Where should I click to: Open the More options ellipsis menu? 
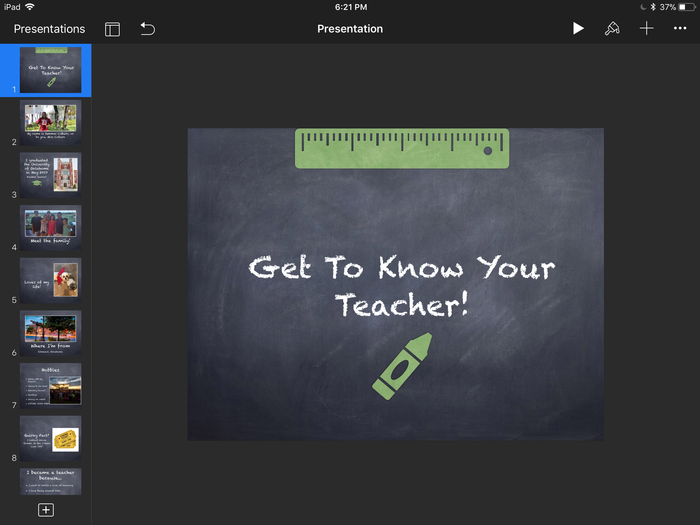coord(680,29)
